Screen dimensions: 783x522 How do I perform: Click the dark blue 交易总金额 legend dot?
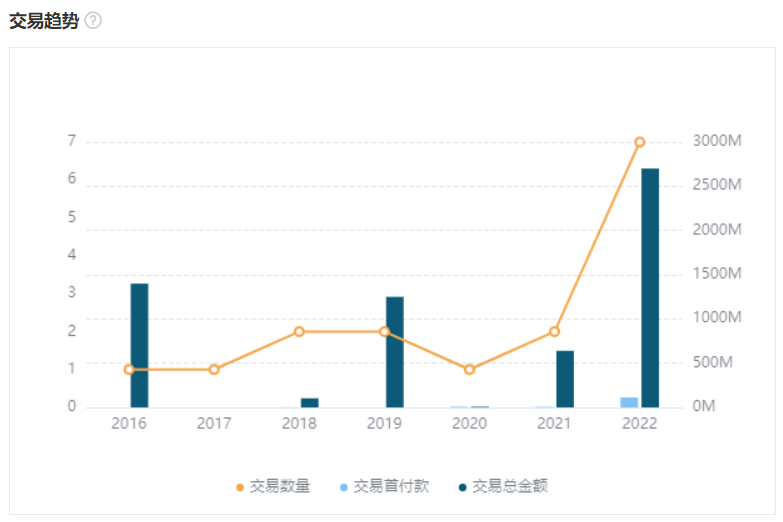[x=462, y=487]
